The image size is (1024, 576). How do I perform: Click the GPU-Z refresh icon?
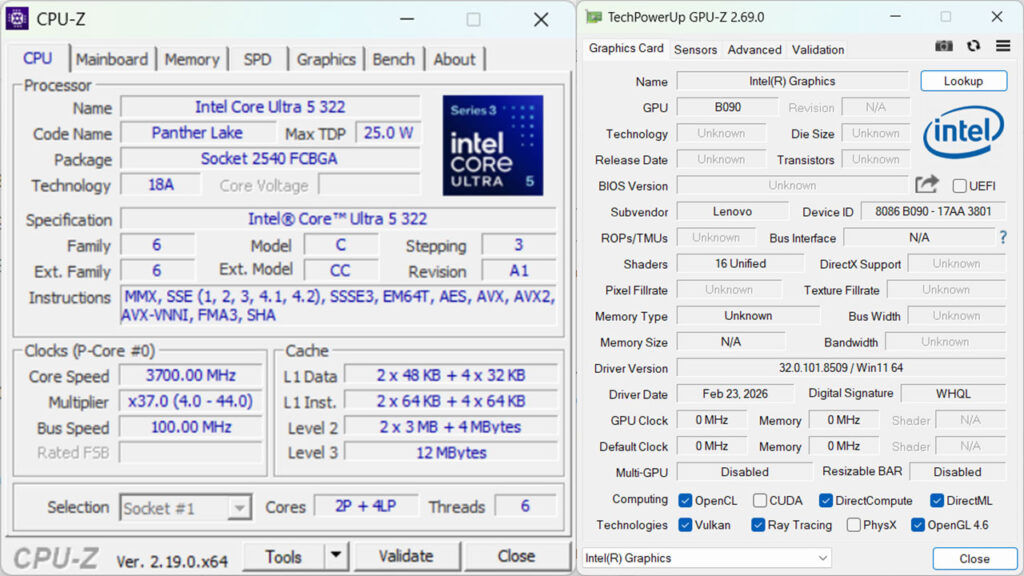(x=974, y=46)
